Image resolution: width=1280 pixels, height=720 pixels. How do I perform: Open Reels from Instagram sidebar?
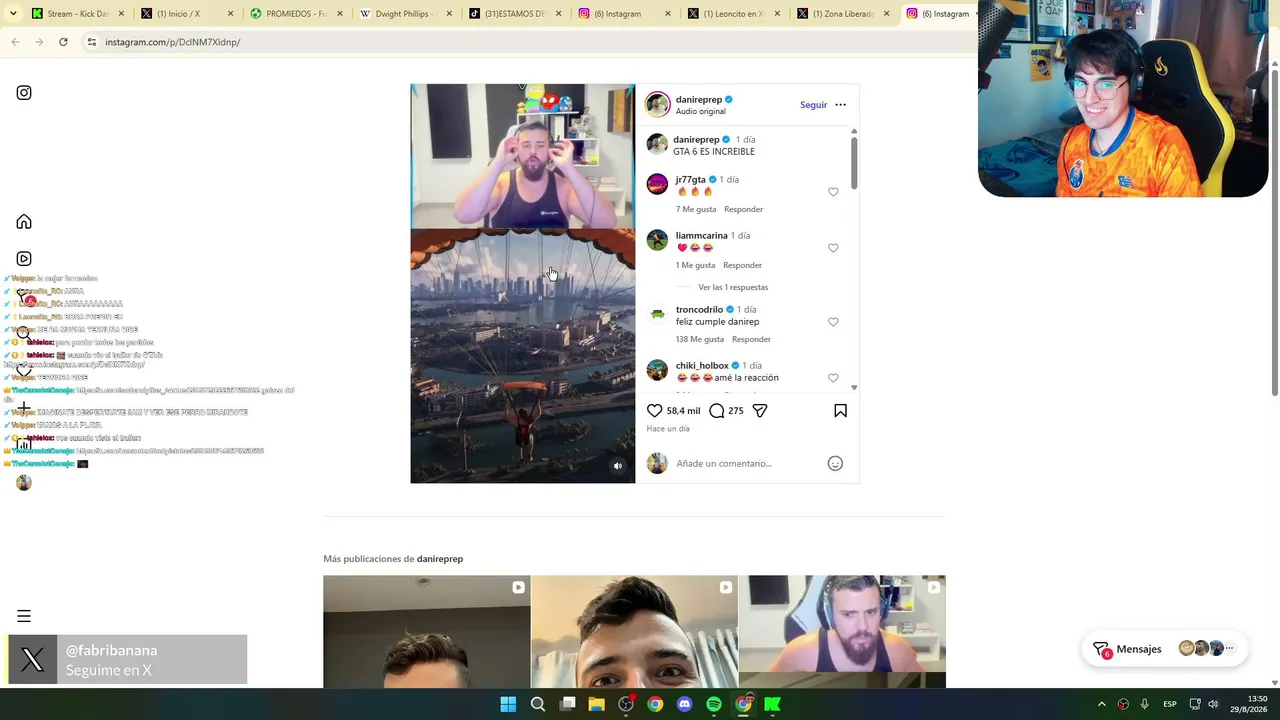(x=24, y=259)
